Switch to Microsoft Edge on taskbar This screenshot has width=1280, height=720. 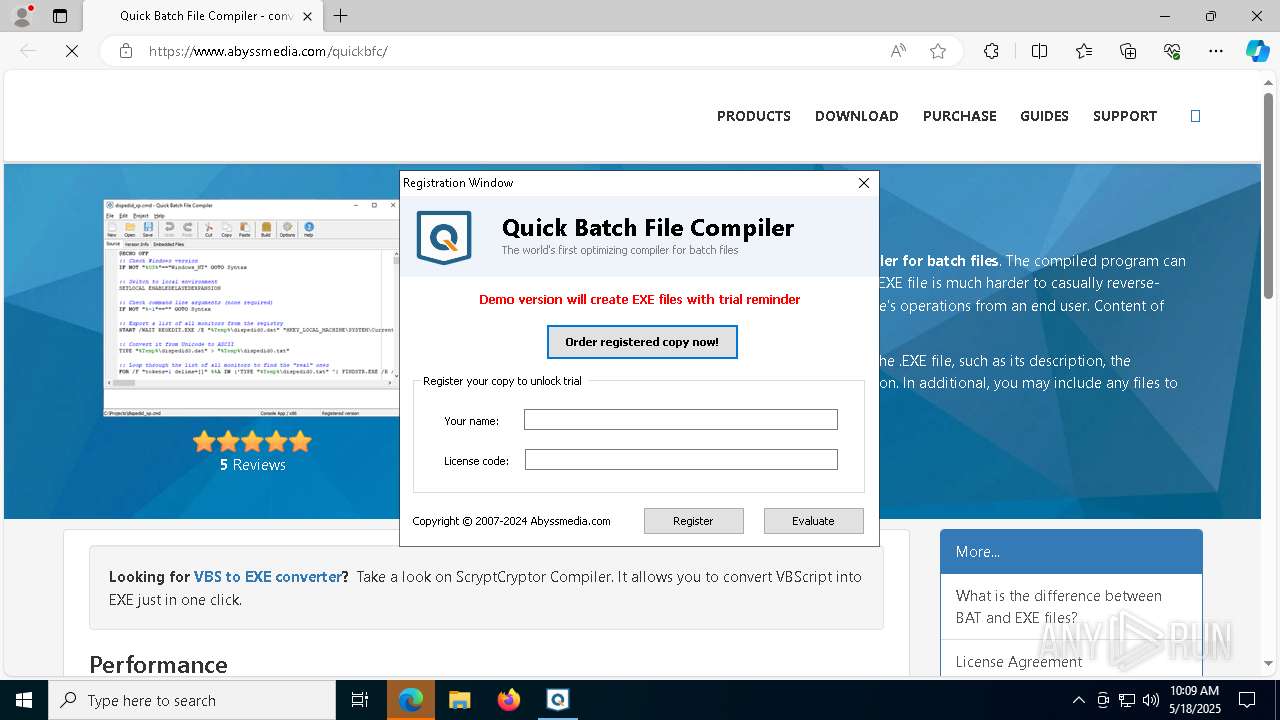click(x=411, y=700)
